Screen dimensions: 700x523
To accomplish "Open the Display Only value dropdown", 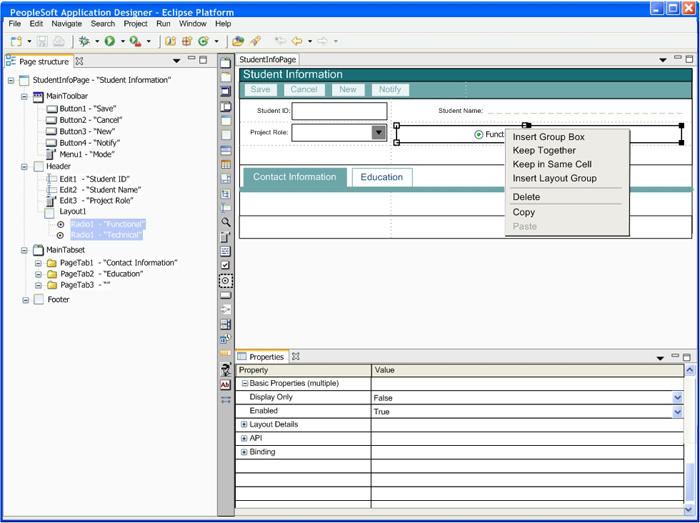I will coord(678,398).
